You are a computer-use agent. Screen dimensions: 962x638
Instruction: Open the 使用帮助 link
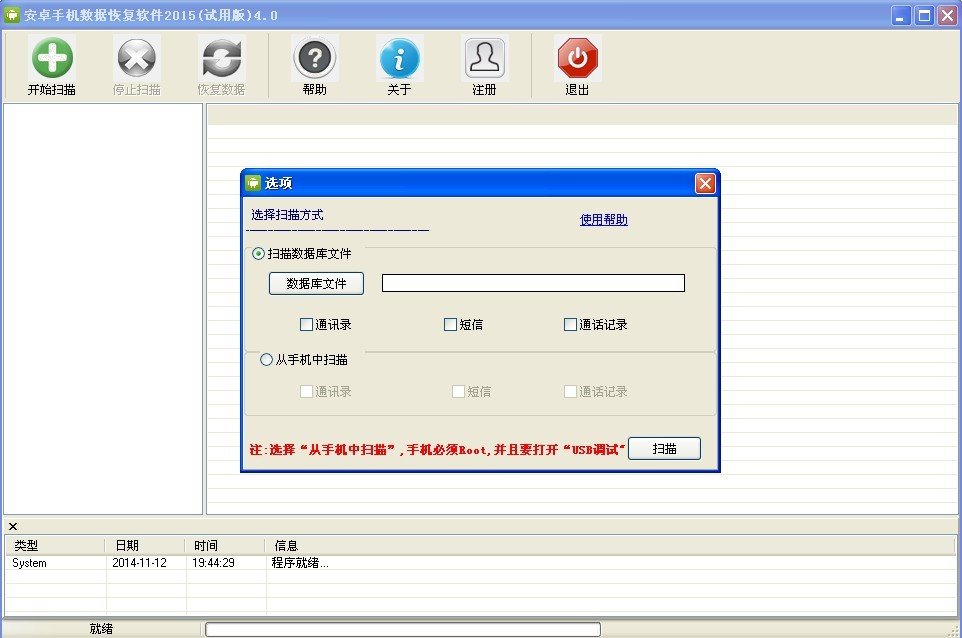click(604, 220)
